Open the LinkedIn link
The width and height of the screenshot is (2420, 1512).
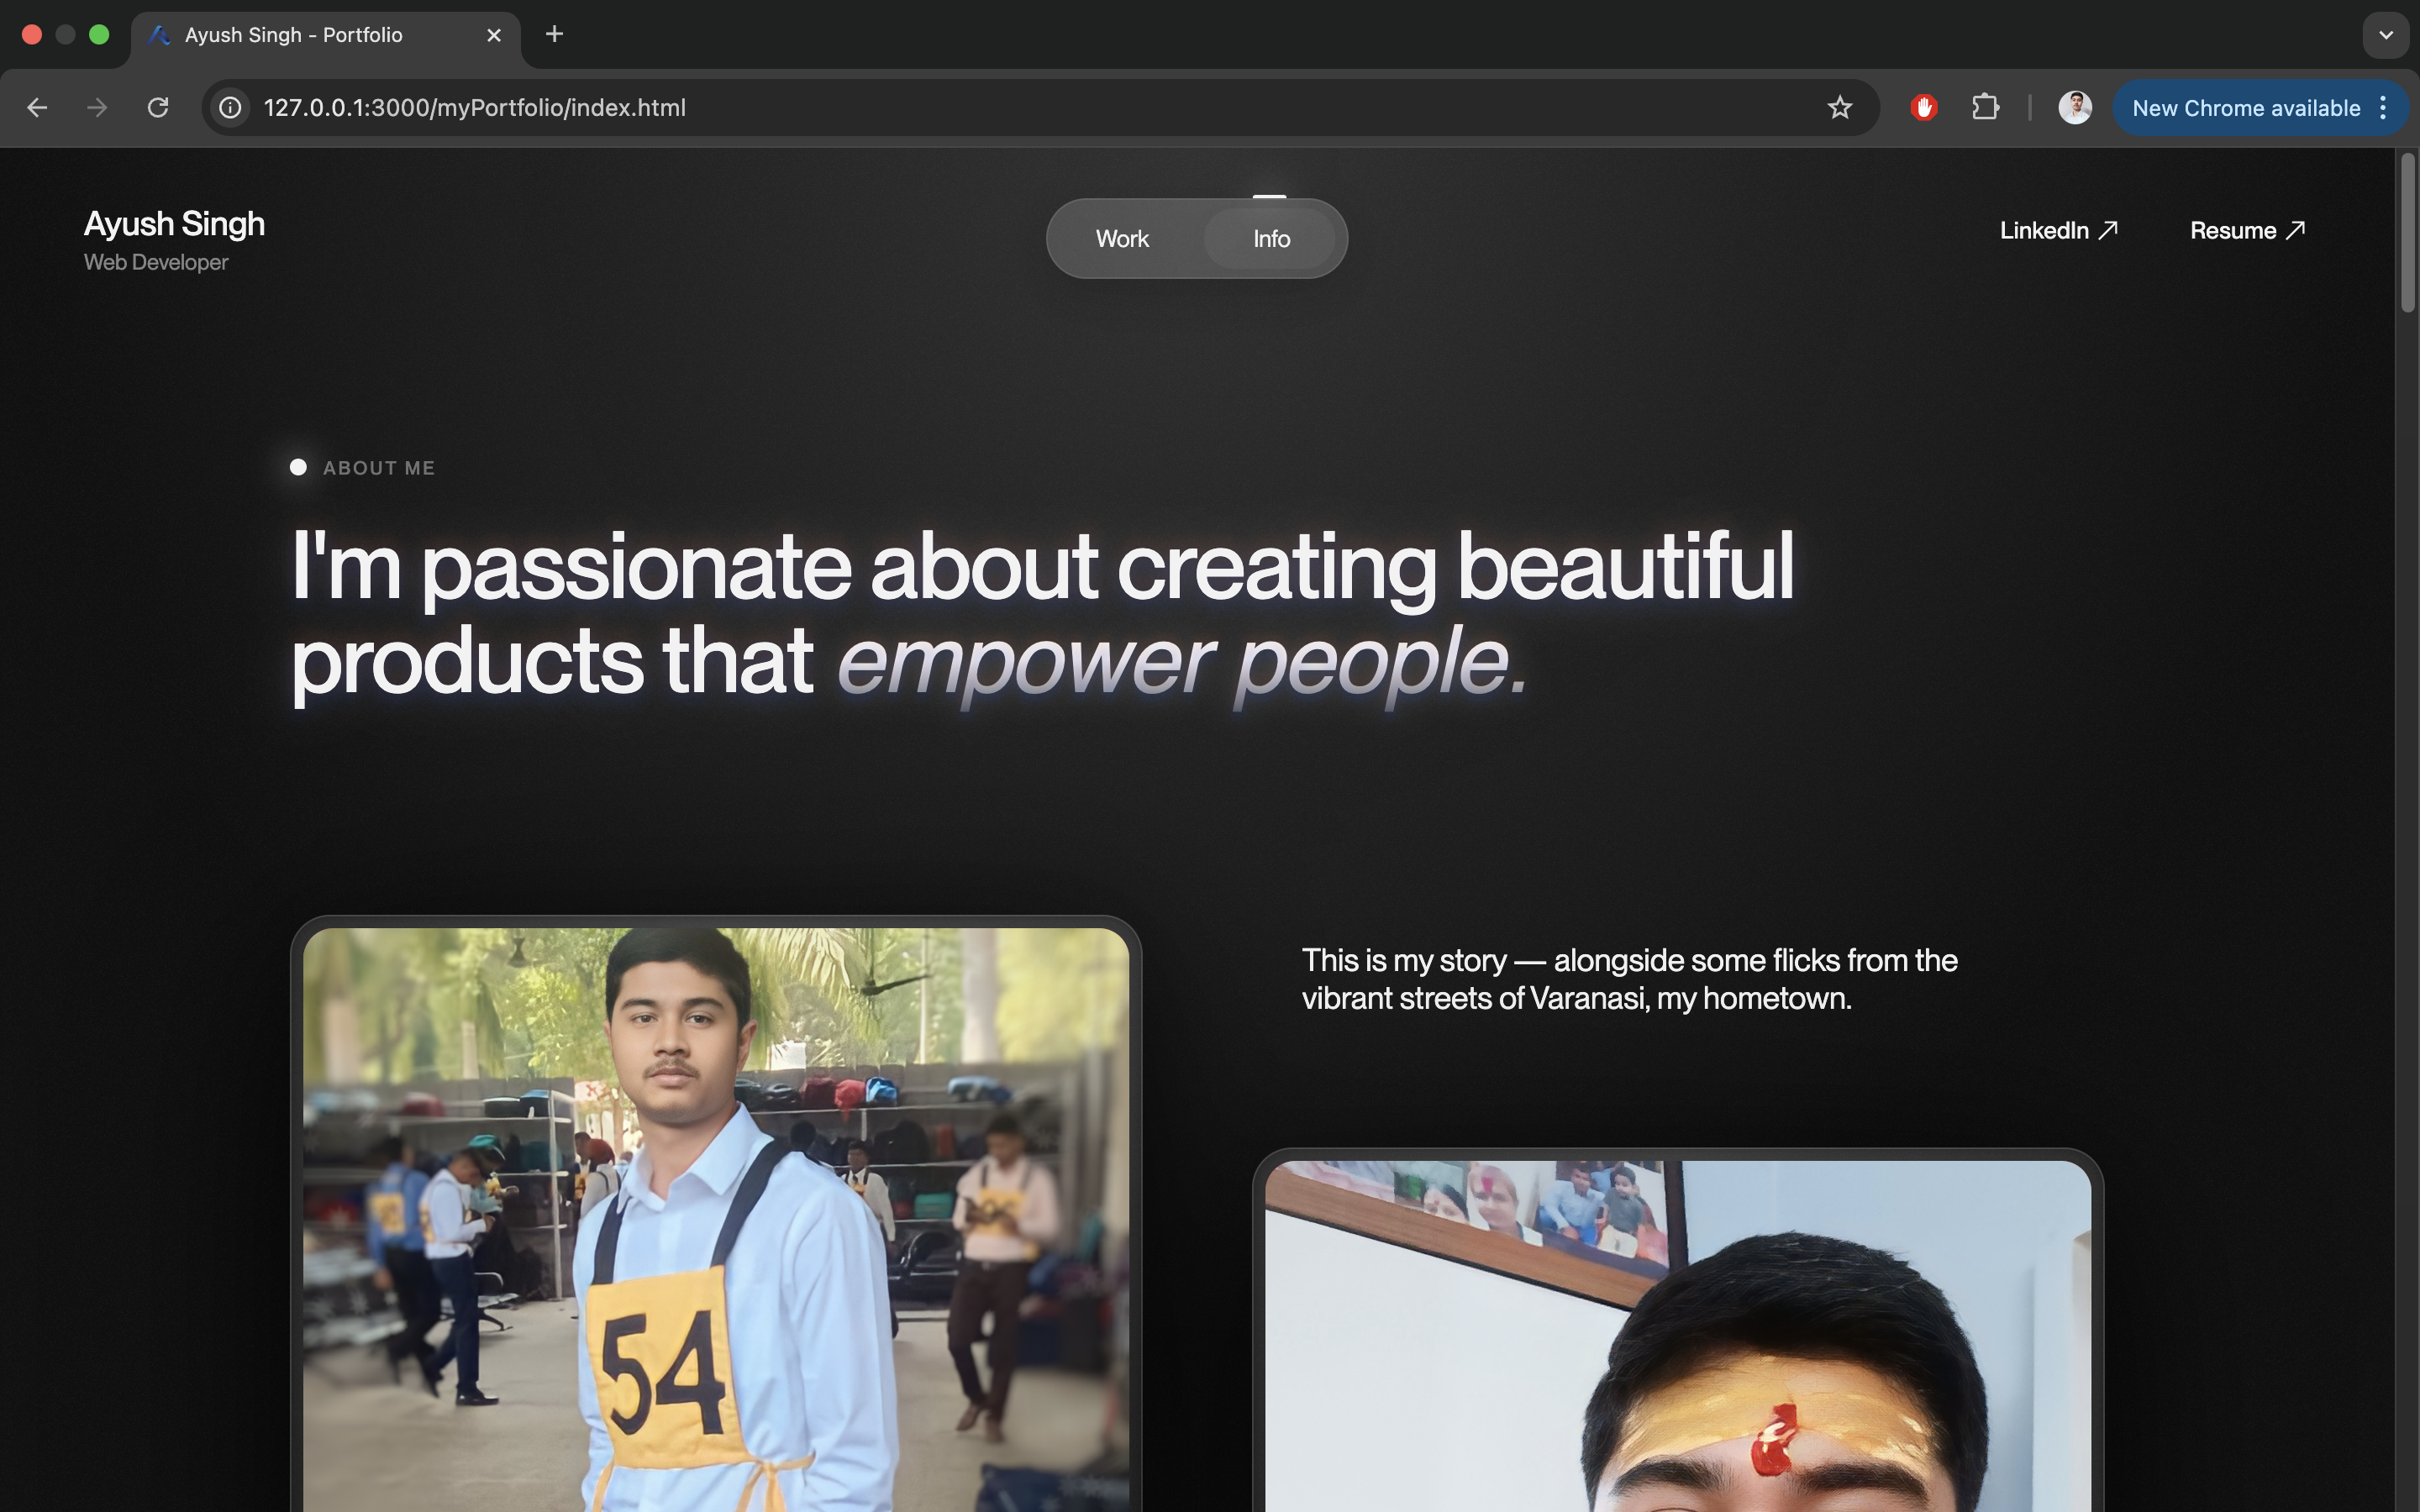pyautogui.click(x=2058, y=231)
